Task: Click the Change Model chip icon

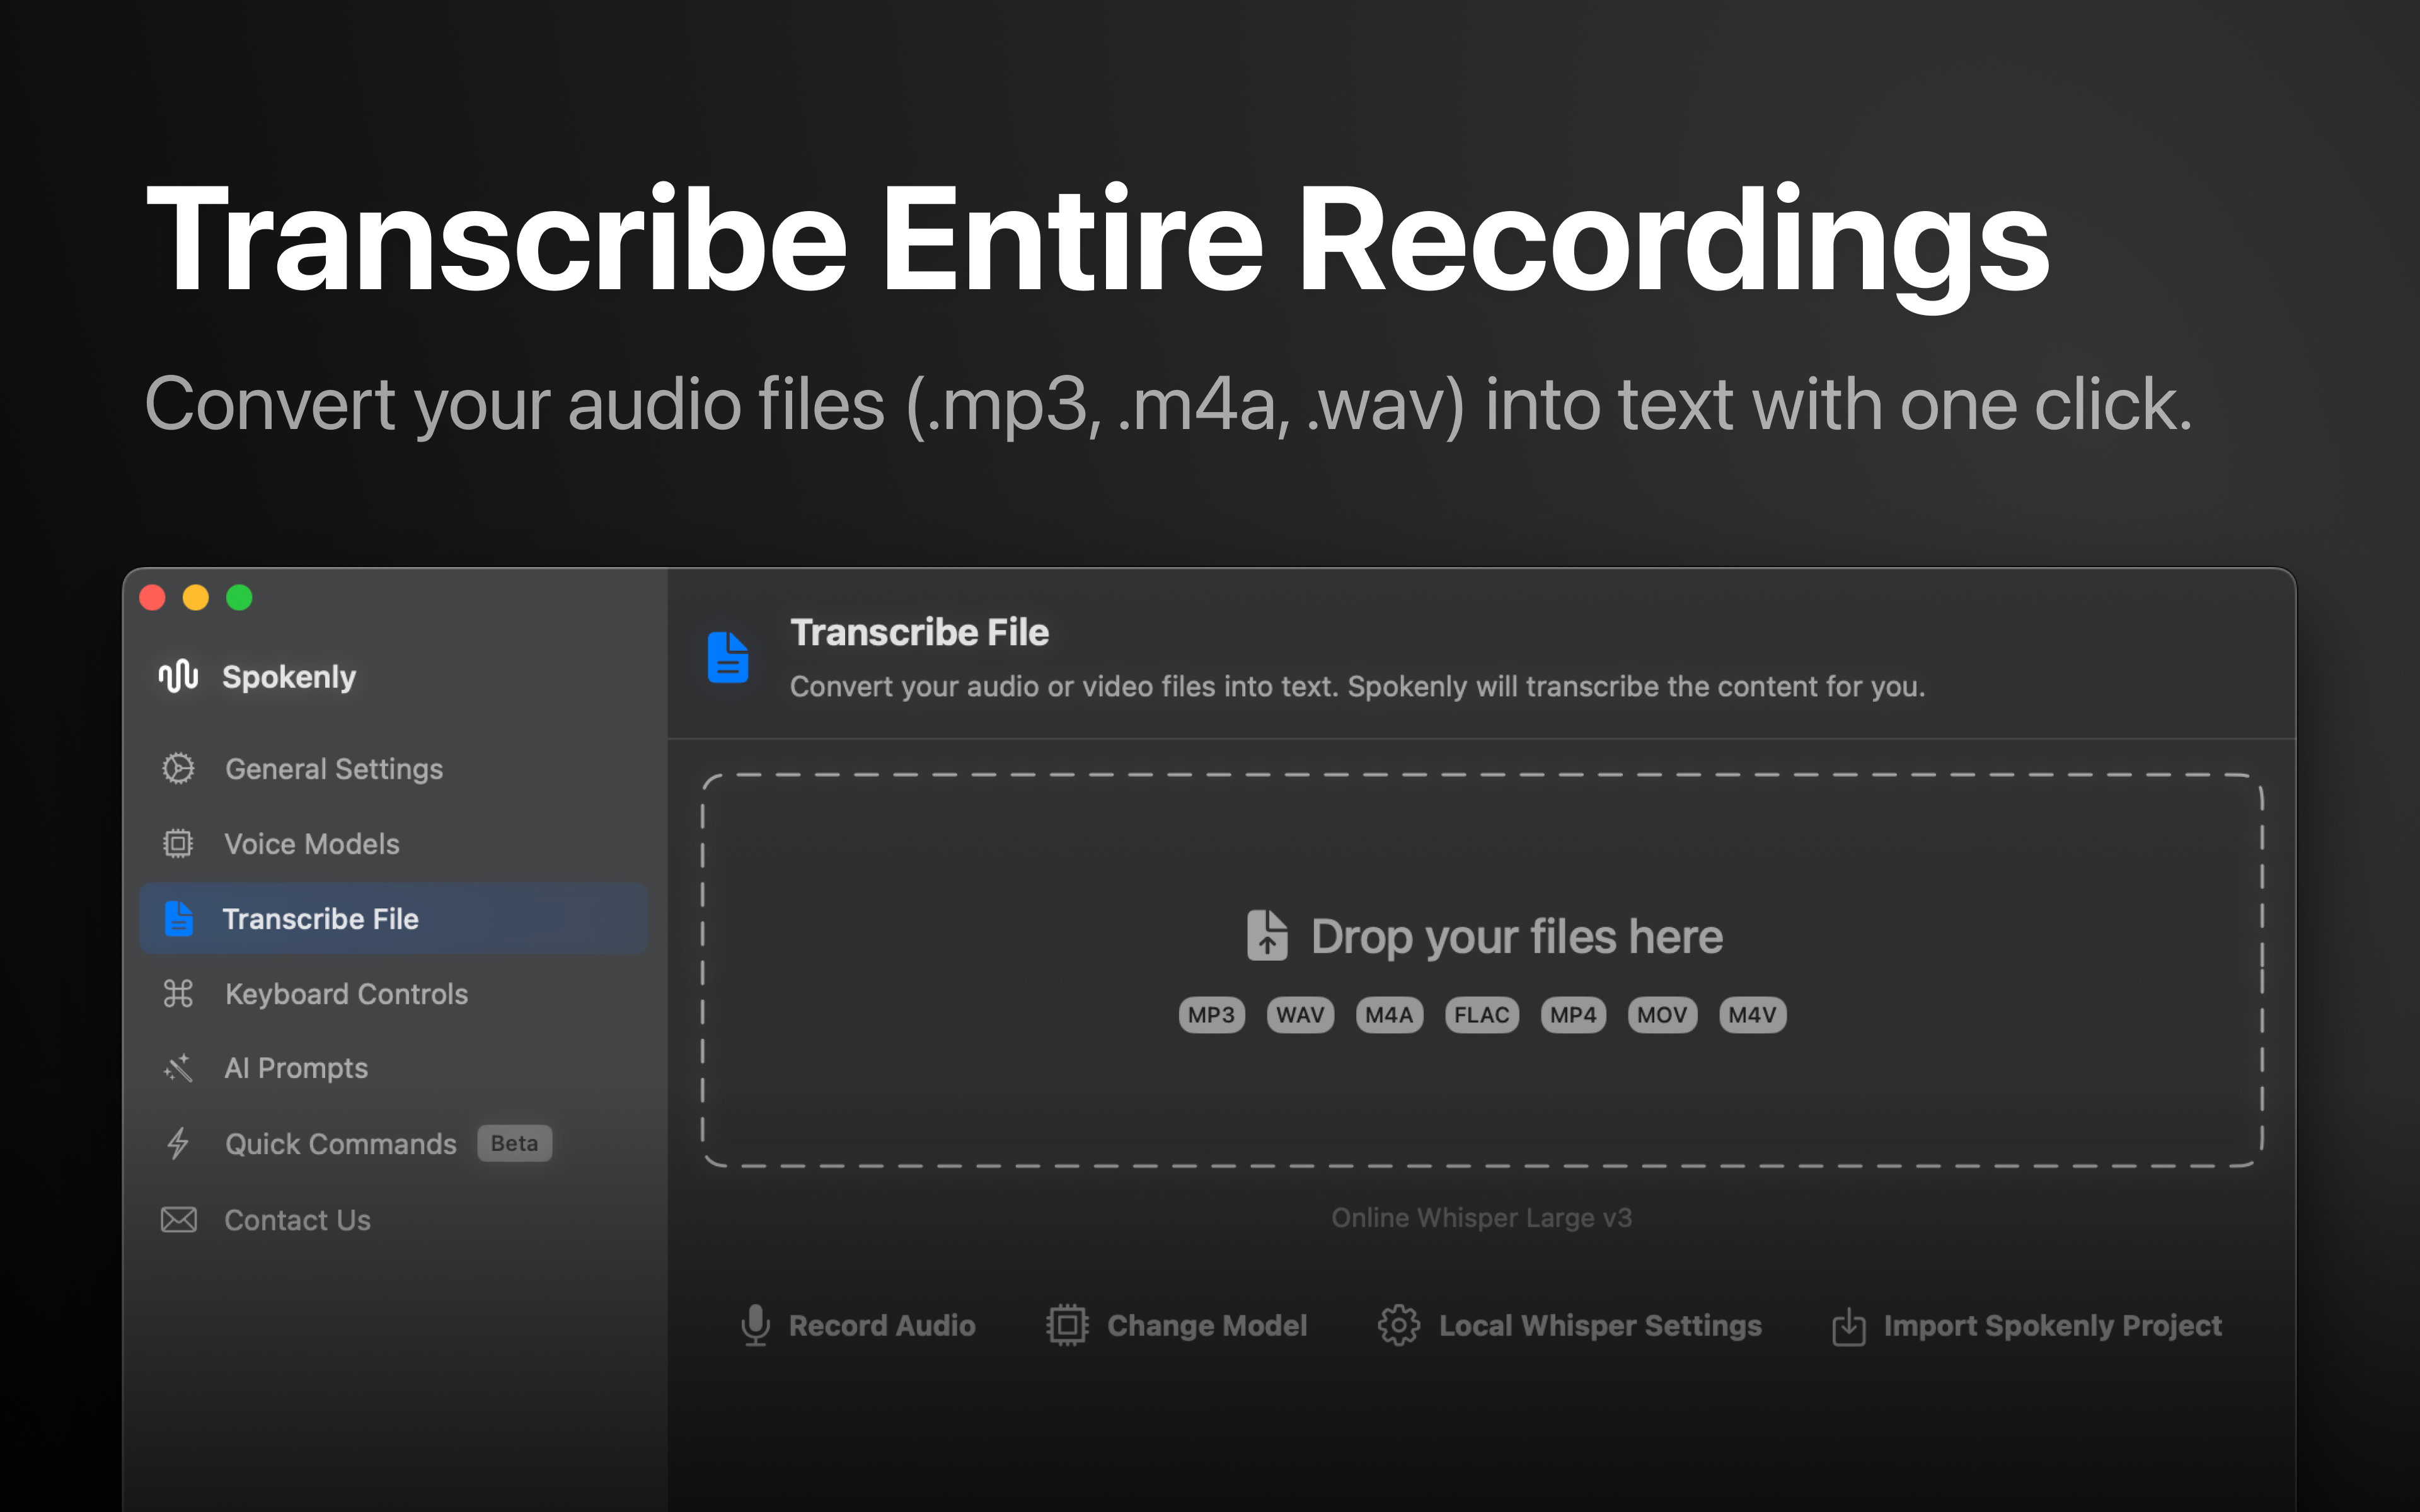Action: click(1067, 1325)
